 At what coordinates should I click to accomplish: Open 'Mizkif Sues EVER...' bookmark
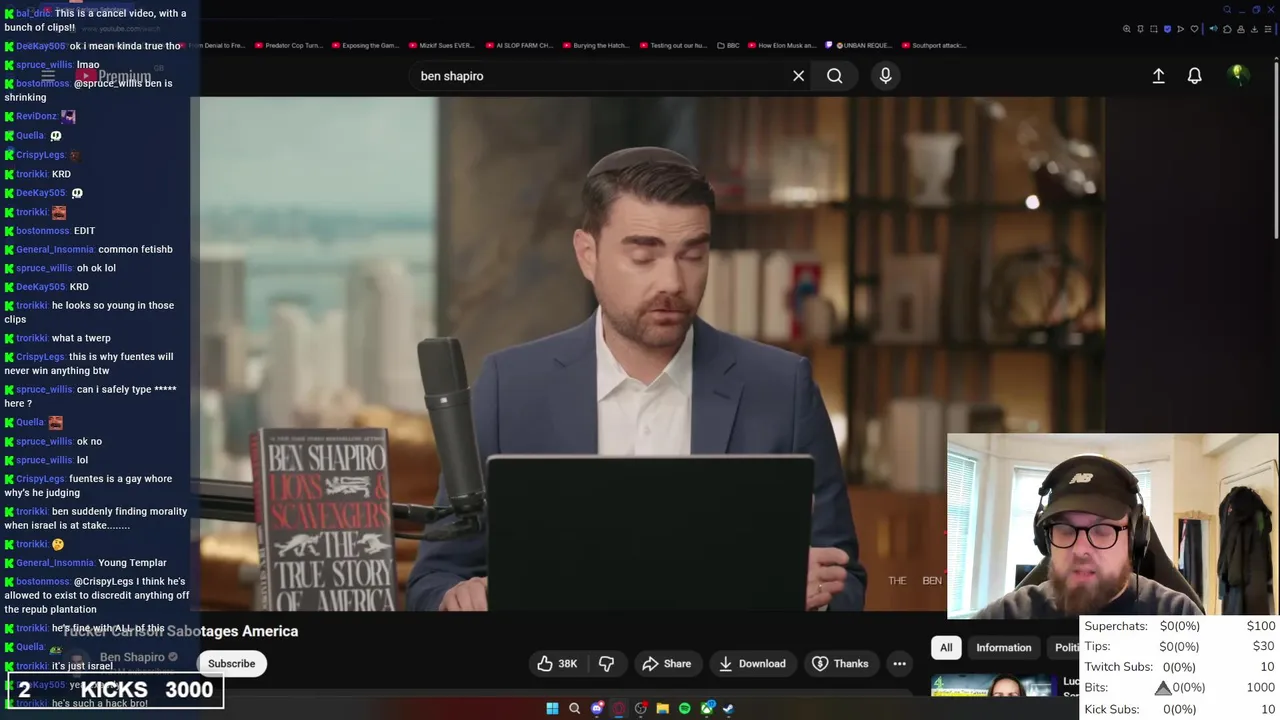coord(441,45)
